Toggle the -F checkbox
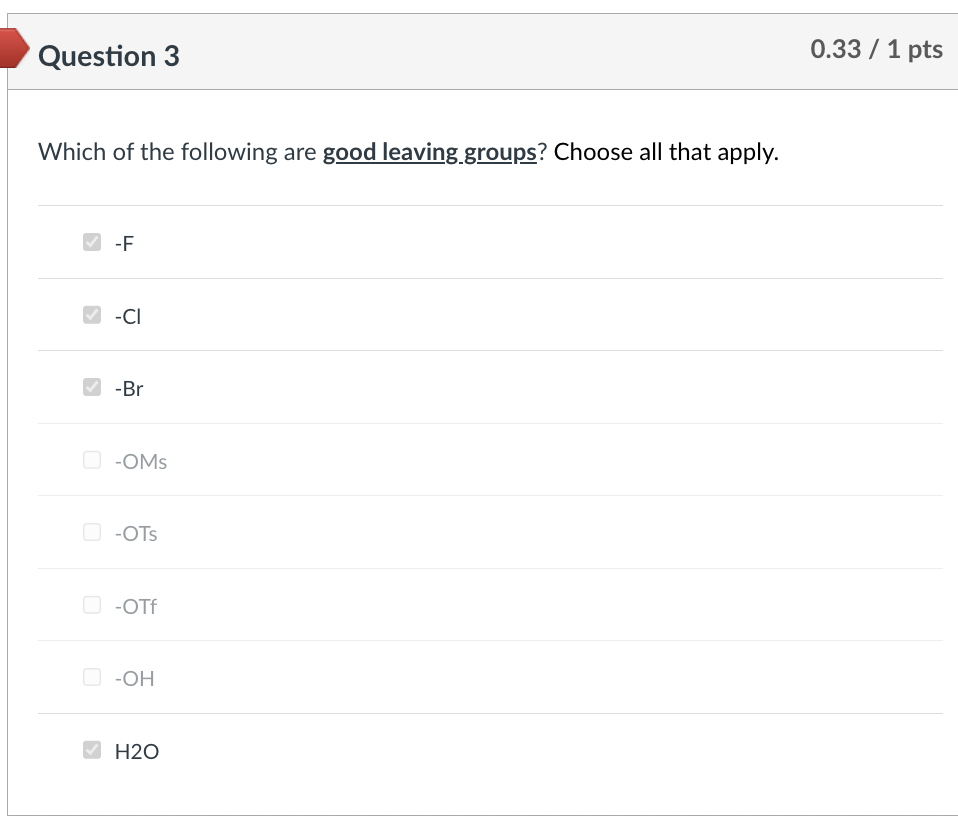Screen dimensions: 958x820 pos(92,242)
